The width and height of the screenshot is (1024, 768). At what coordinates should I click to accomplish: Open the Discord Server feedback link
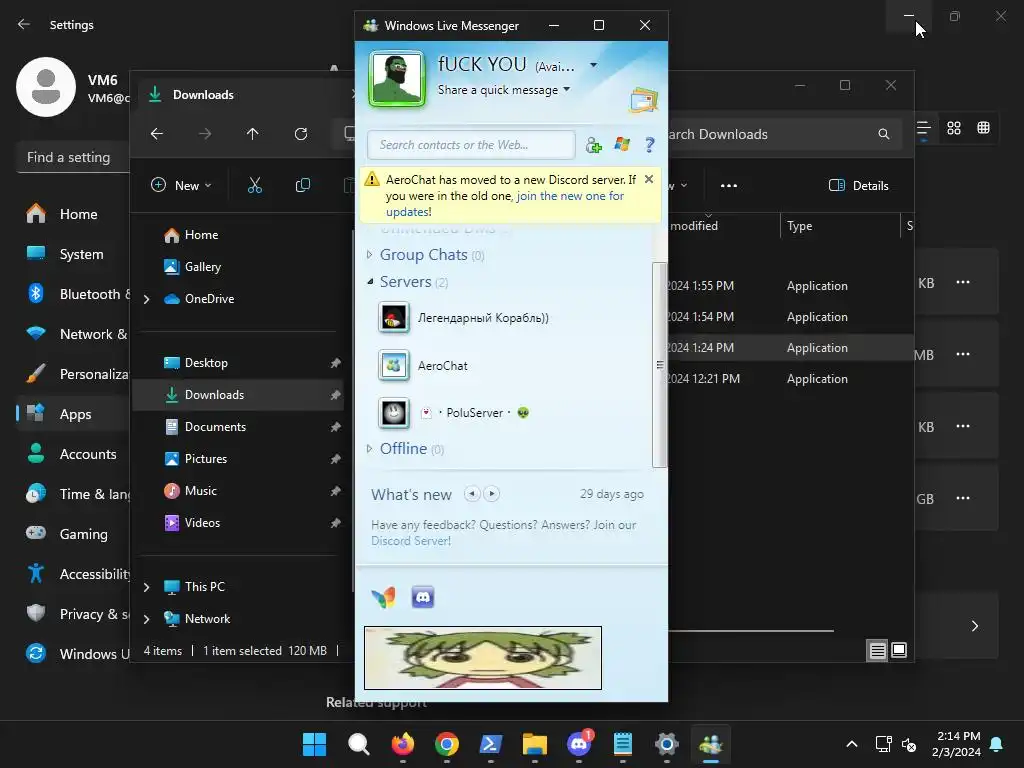click(411, 541)
